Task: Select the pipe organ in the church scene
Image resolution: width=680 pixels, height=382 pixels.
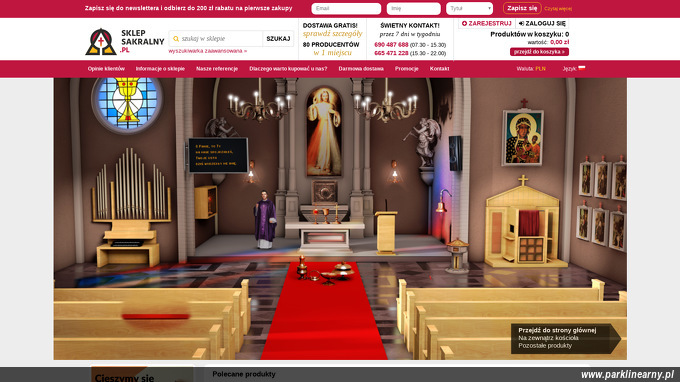Action: click(130, 207)
